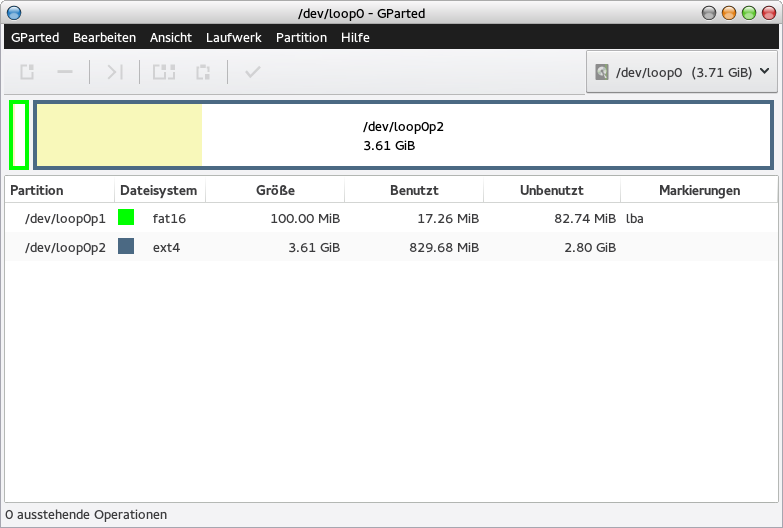Click the 2.80 GiB unused value

pyautogui.click(x=590, y=247)
